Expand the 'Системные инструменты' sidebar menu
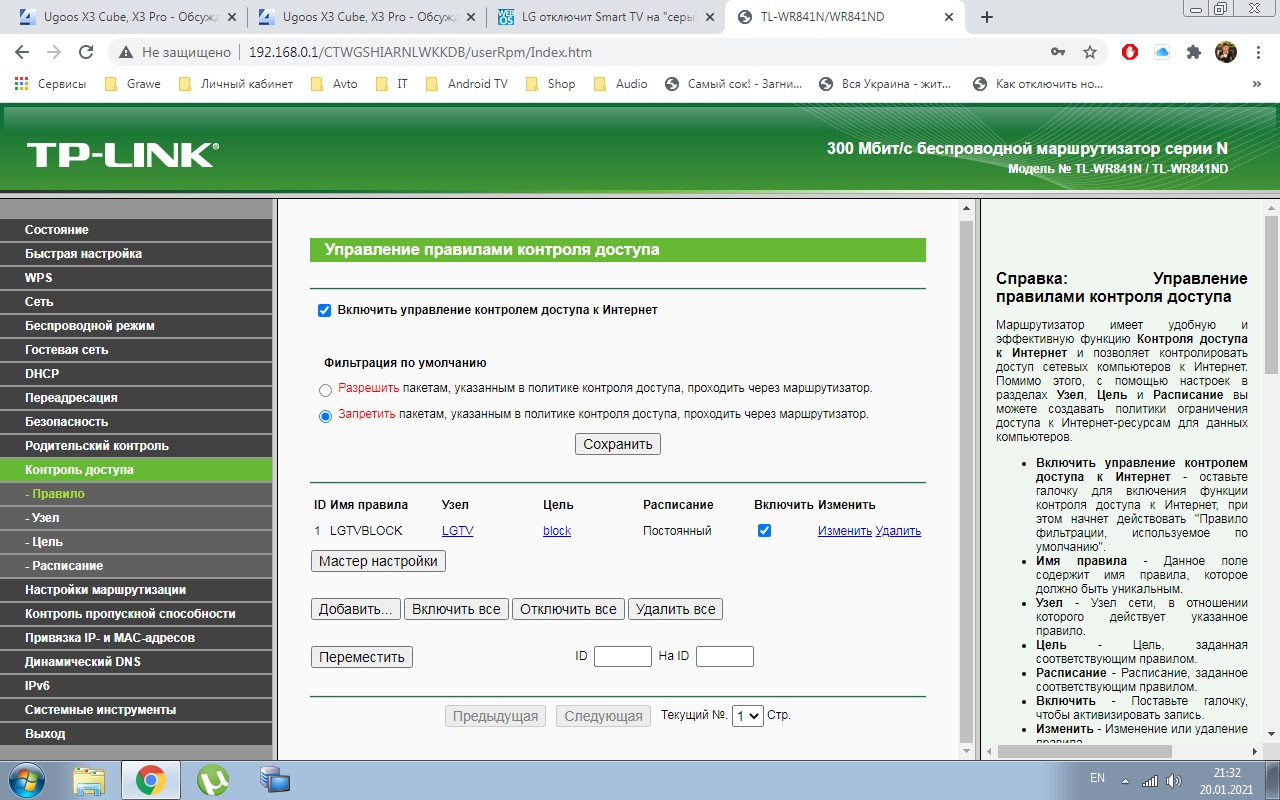Image resolution: width=1280 pixels, height=800 pixels. 100,710
